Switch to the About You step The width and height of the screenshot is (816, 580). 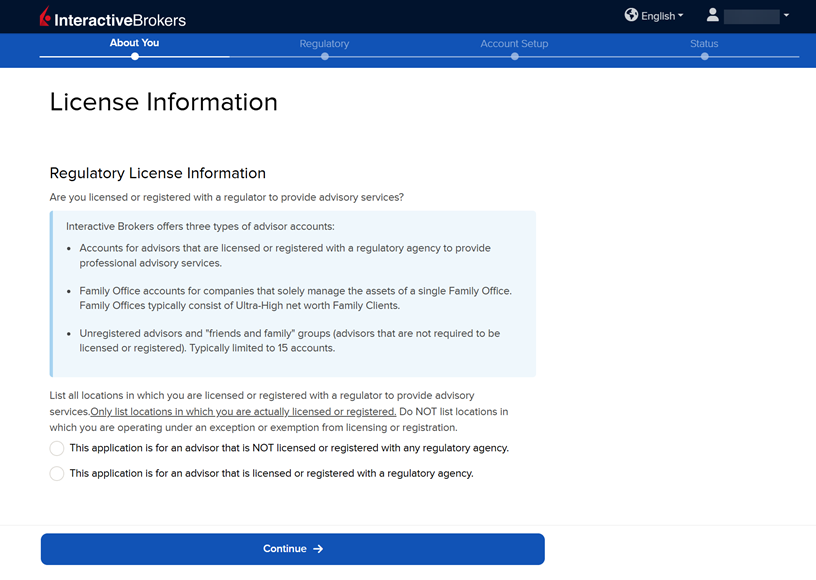click(x=134, y=43)
